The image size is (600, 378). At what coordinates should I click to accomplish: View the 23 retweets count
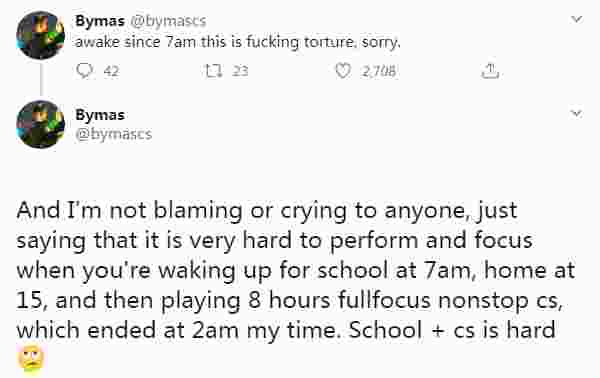pyautogui.click(x=240, y=71)
